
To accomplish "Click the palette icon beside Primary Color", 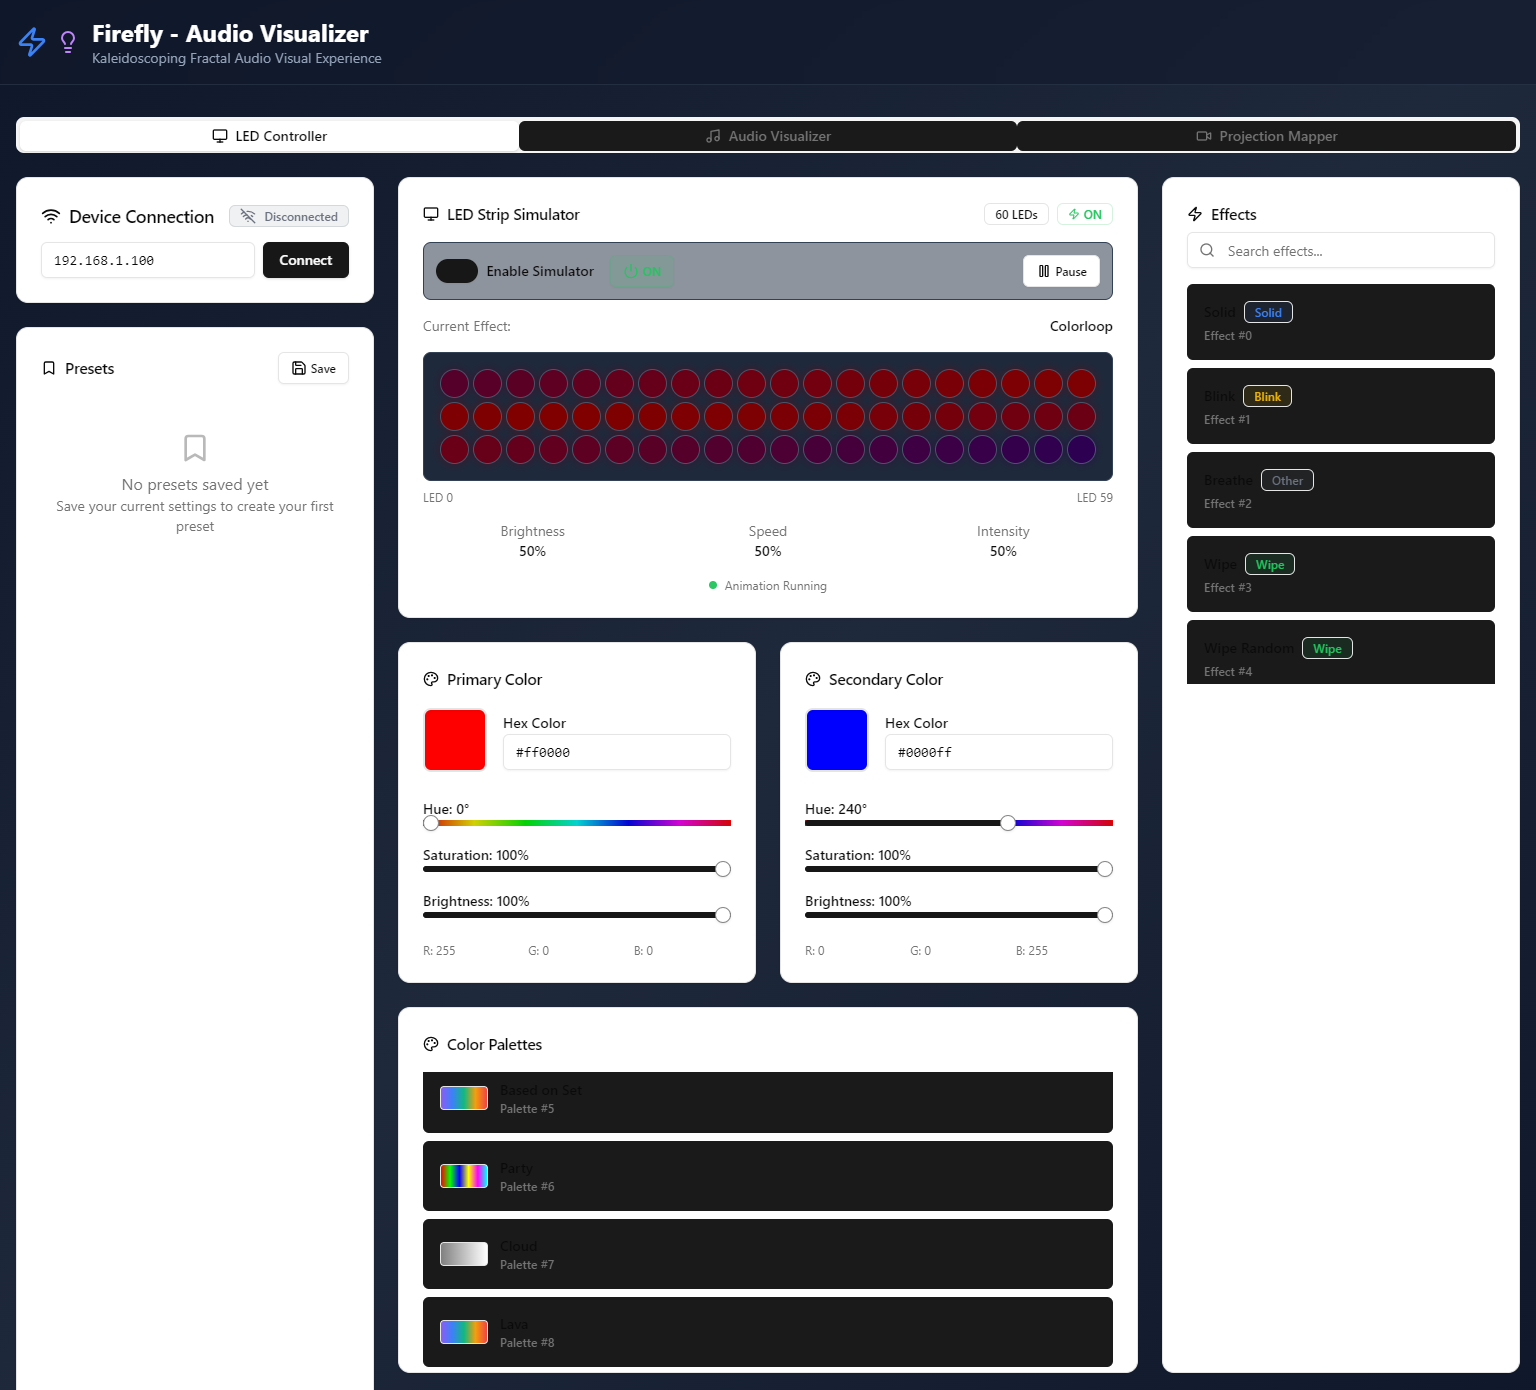I will (x=431, y=679).
